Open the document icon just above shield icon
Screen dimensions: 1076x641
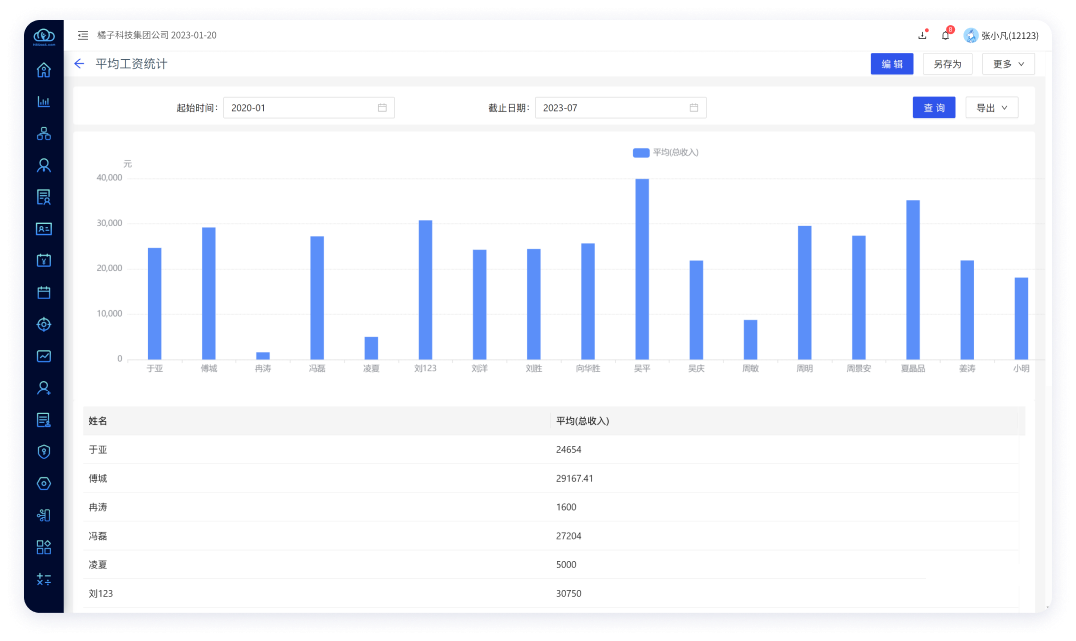(44, 420)
